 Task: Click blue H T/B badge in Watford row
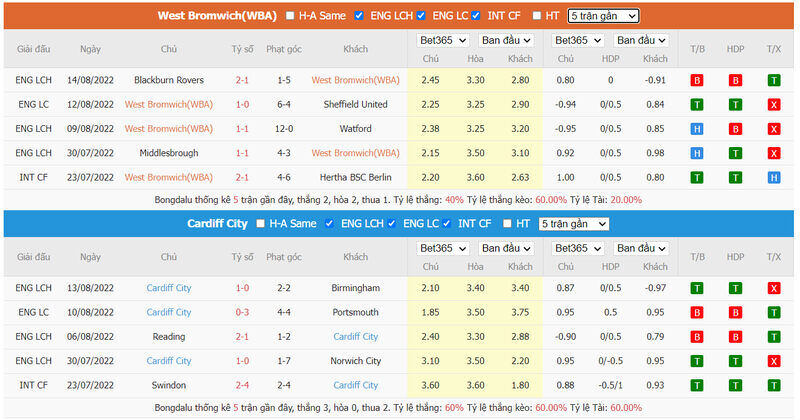point(696,129)
